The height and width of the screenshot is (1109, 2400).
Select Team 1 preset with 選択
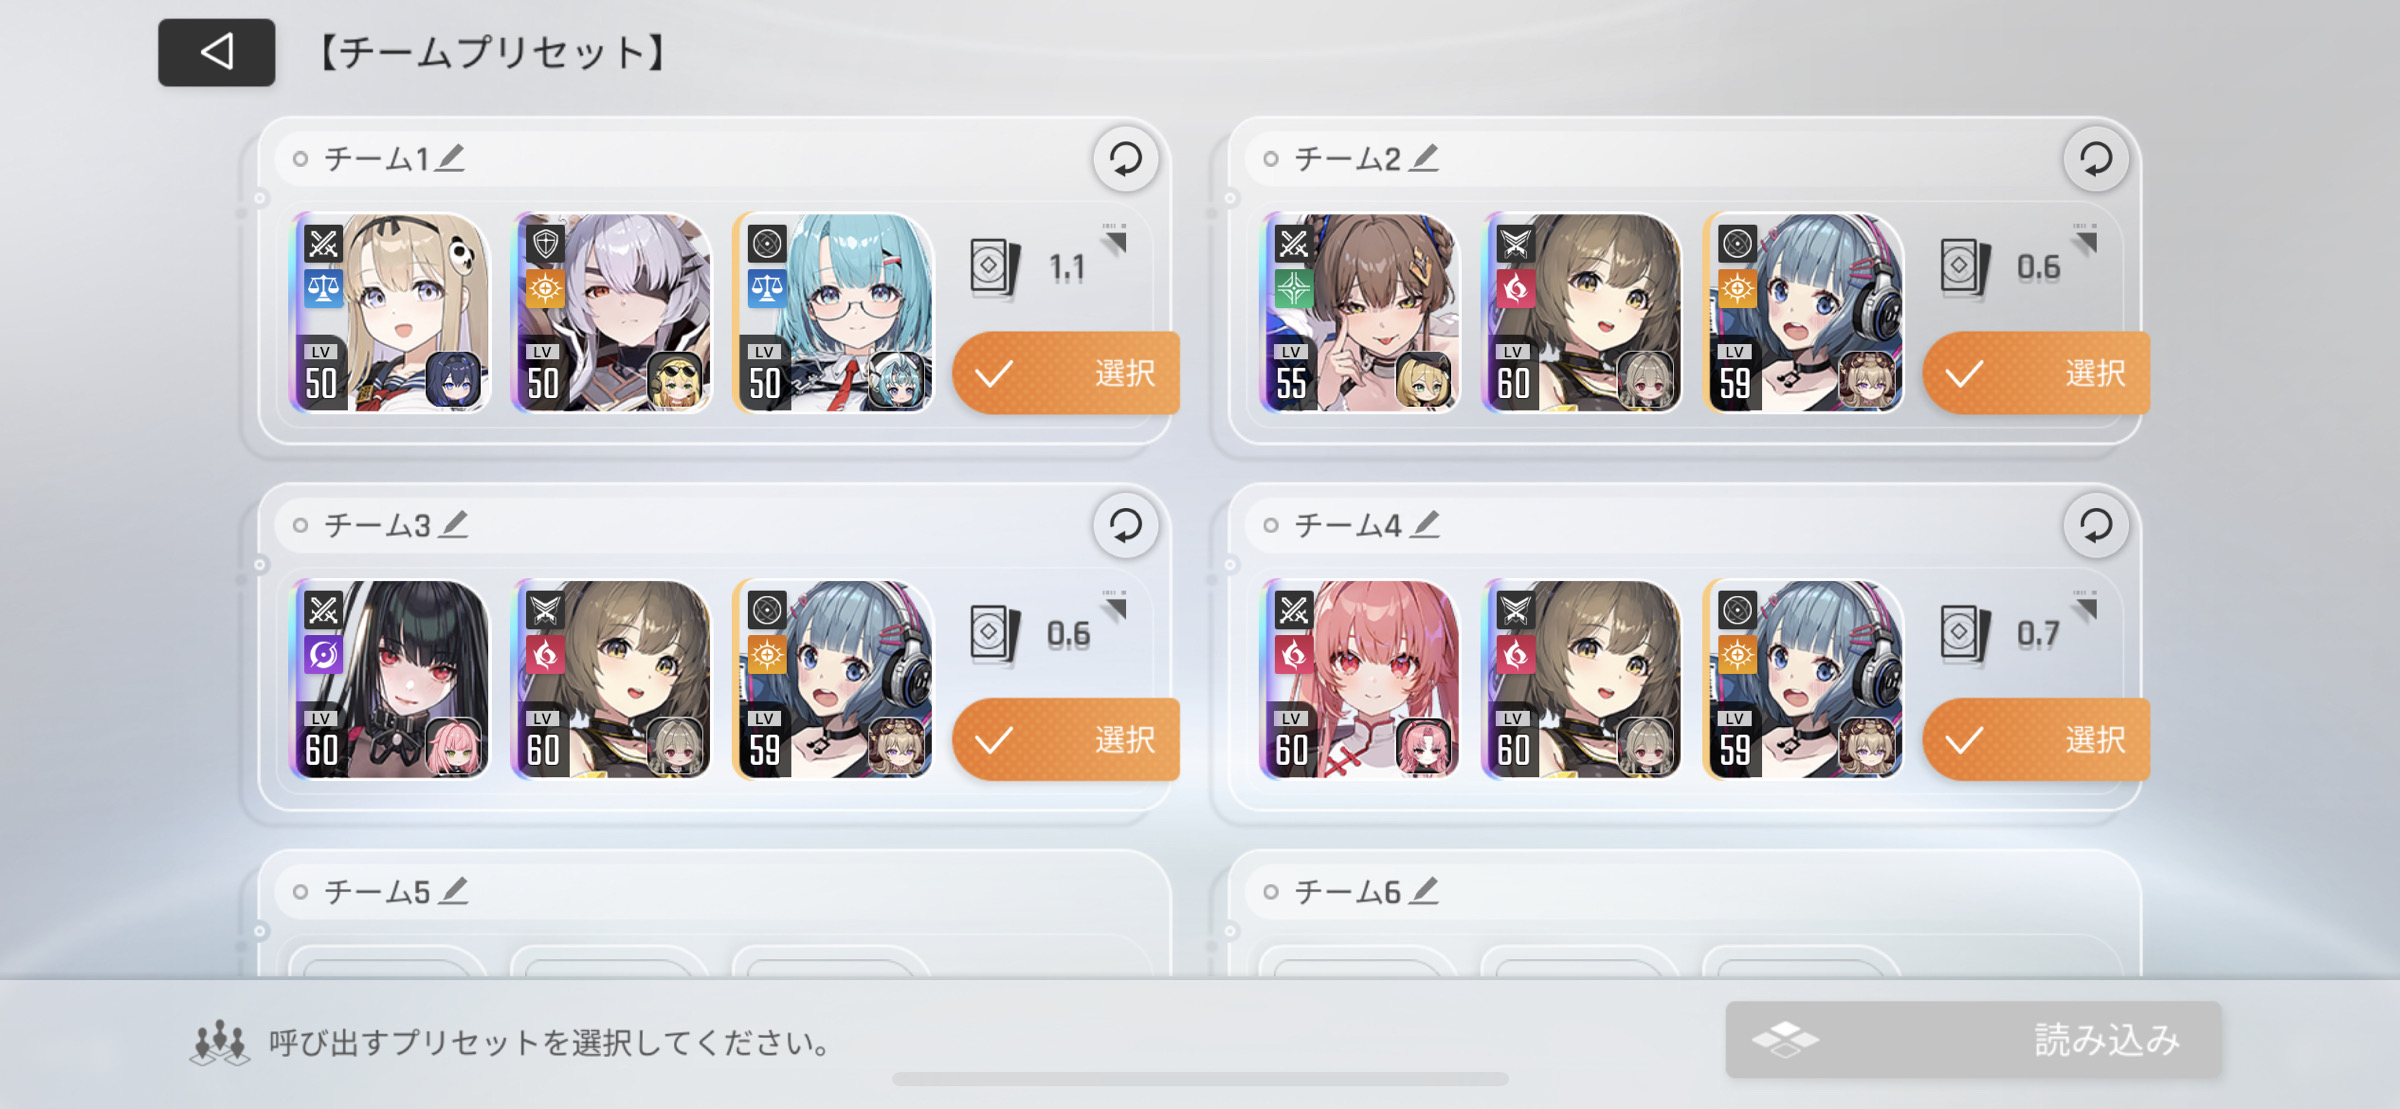point(1066,373)
